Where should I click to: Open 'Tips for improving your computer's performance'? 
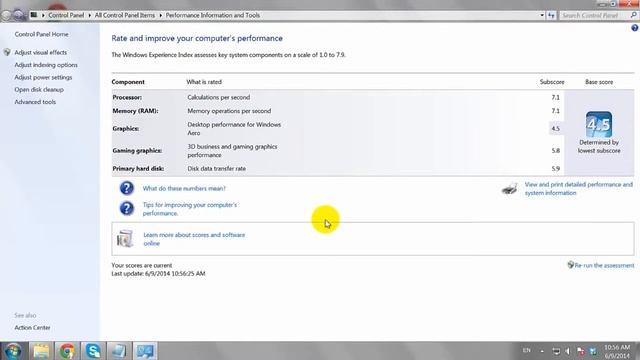(190, 209)
